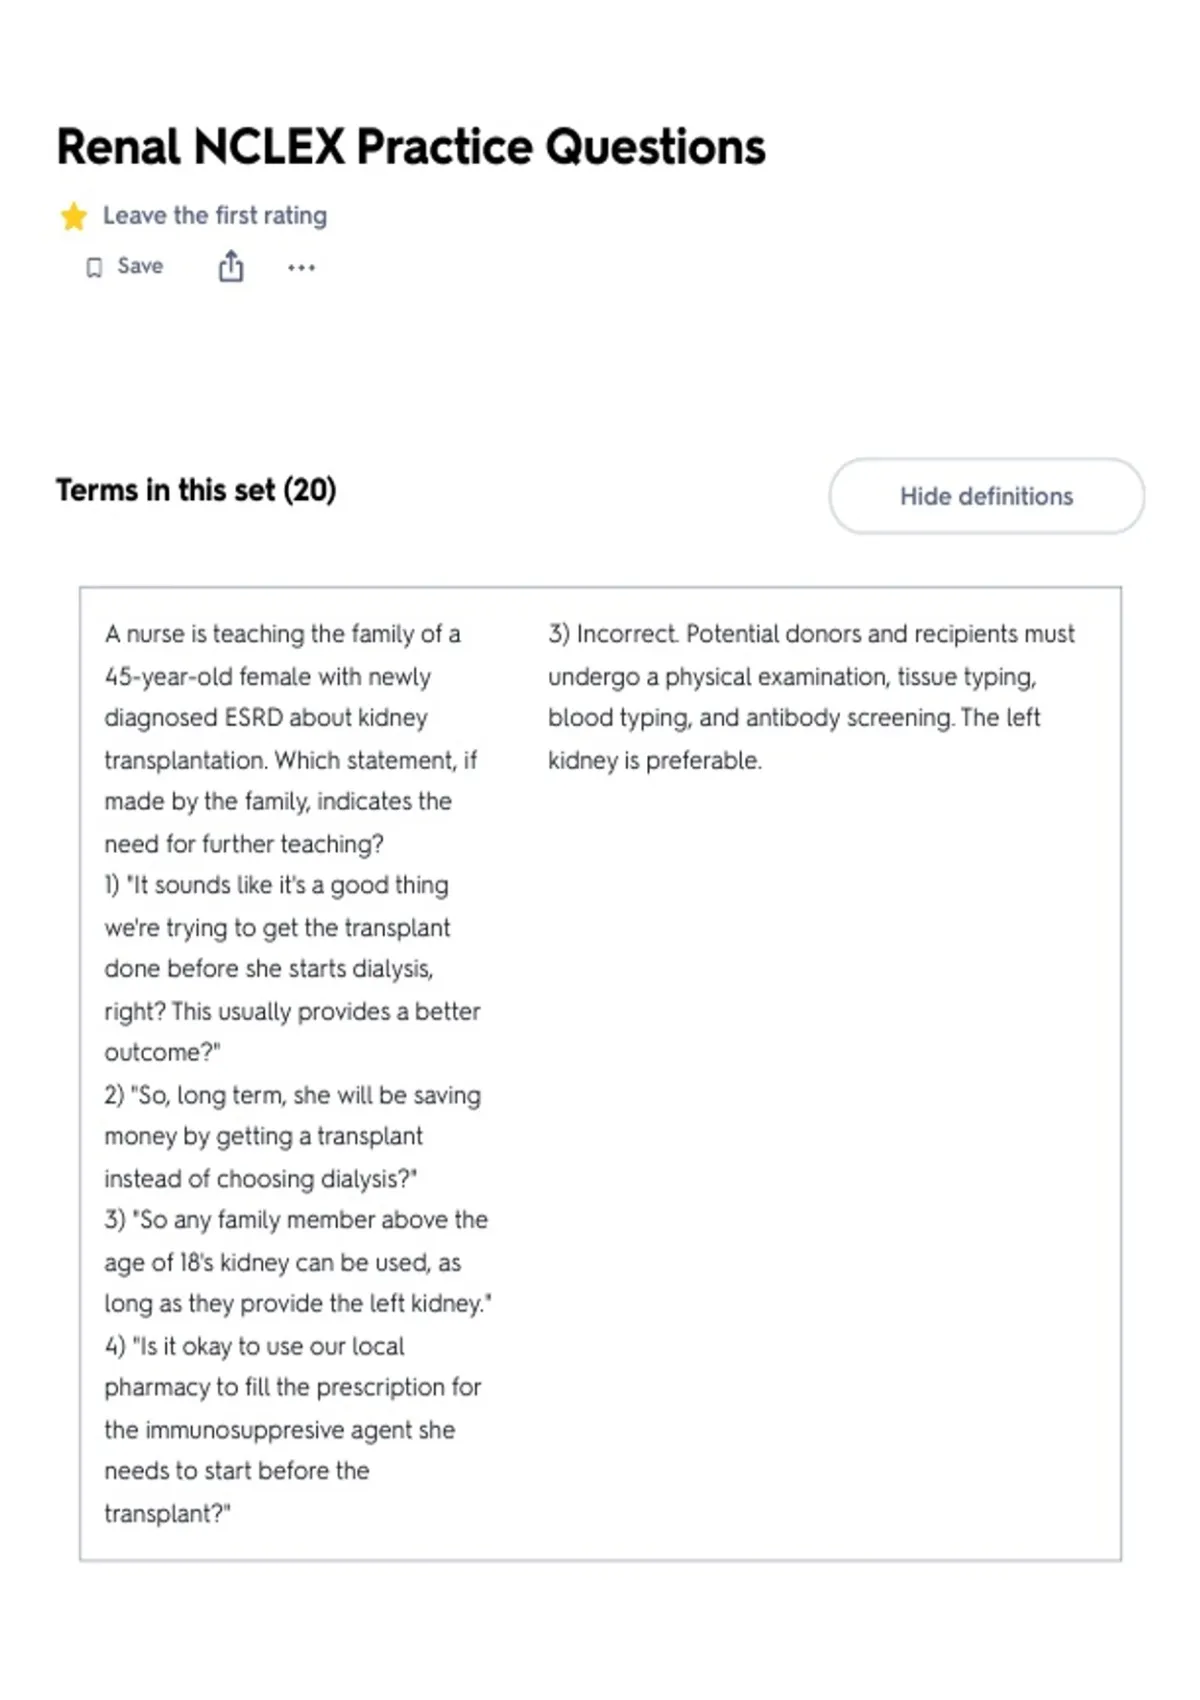Viewport: 1200px width, 1700px height.
Task: Click the yellow rating star icon
Action: tap(74, 216)
